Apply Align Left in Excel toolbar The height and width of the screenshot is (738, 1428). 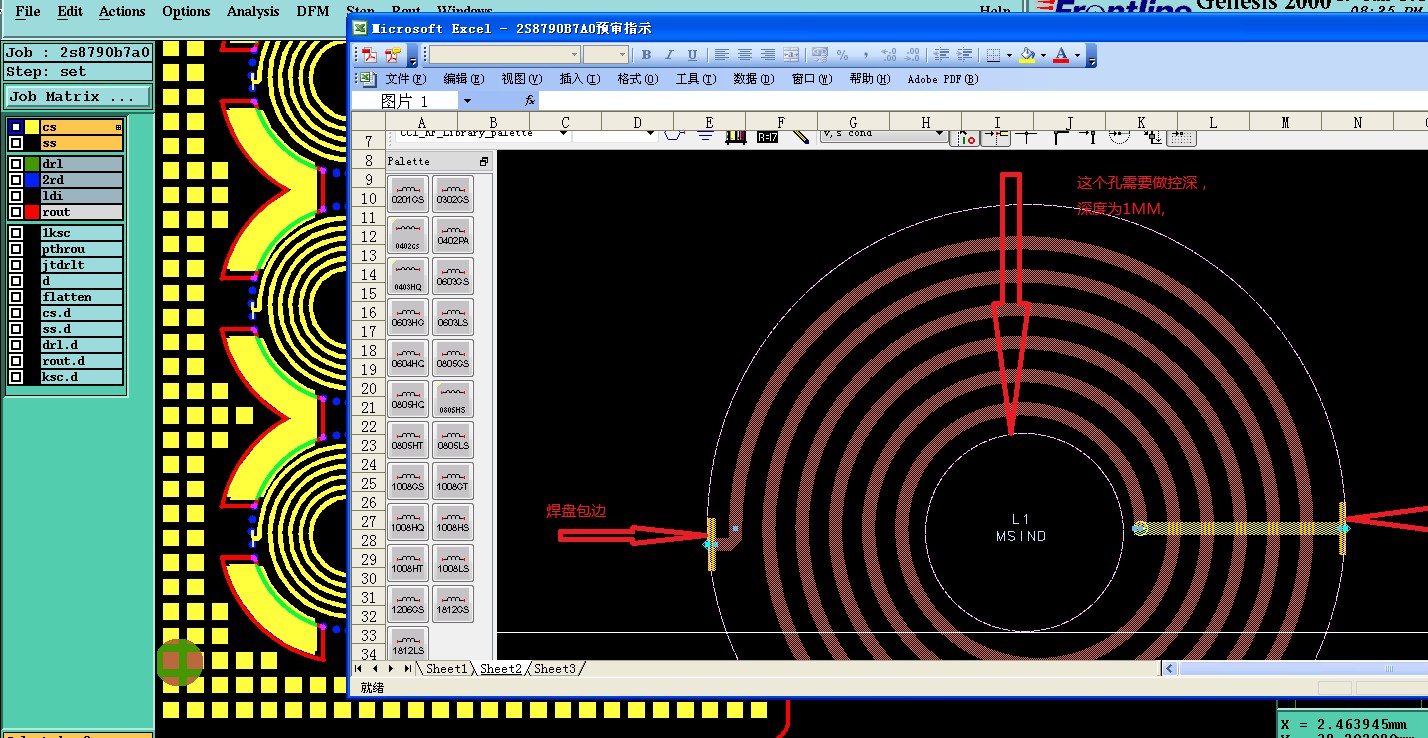[x=720, y=55]
